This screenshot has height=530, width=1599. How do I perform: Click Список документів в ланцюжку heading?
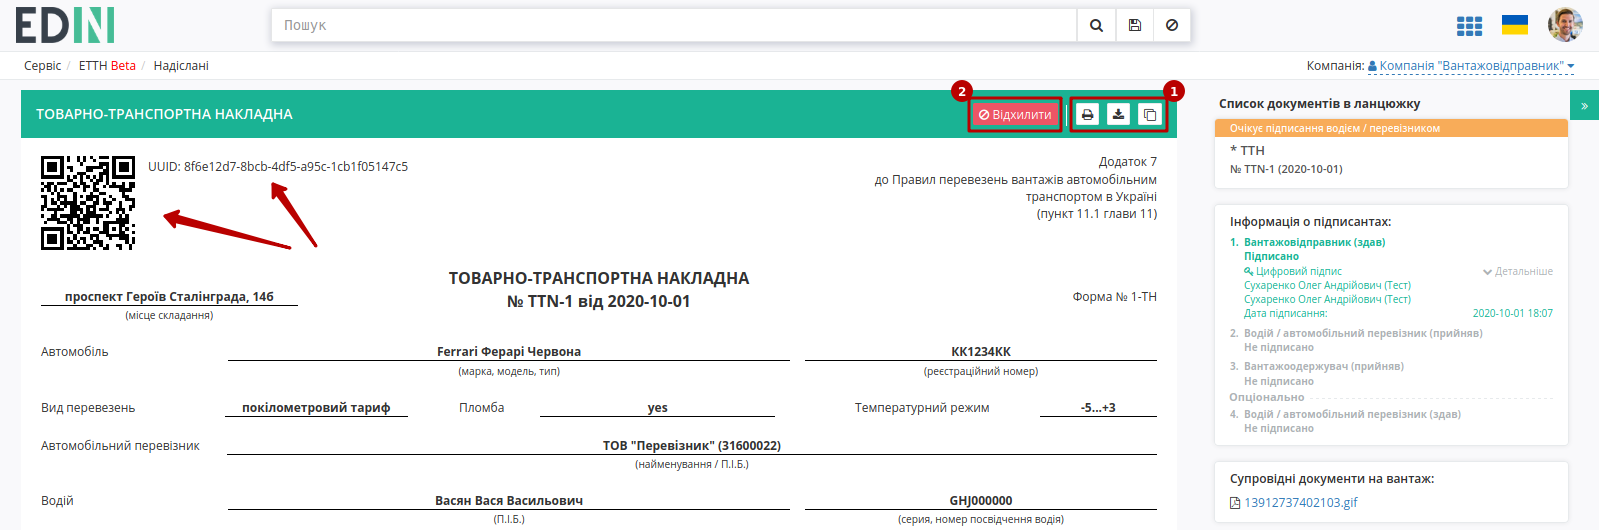click(x=1319, y=104)
